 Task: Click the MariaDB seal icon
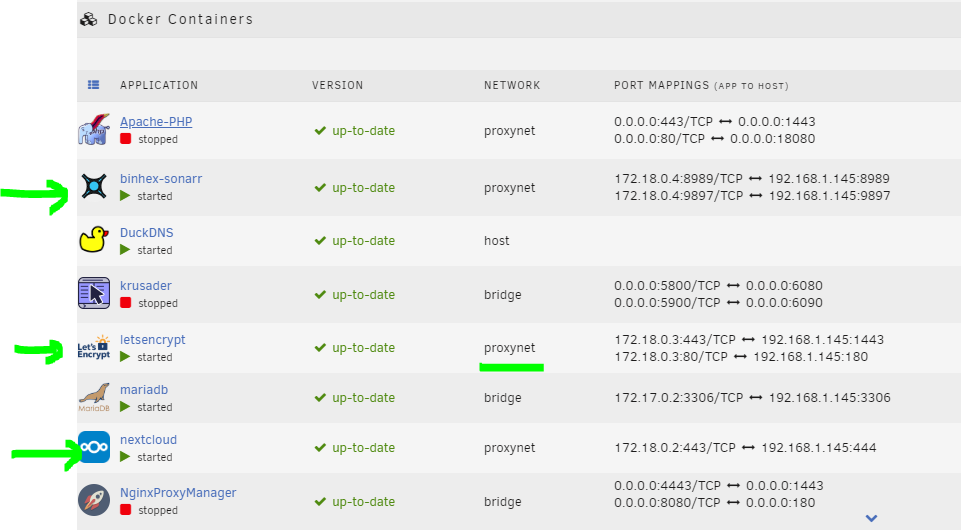click(x=94, y=398)
